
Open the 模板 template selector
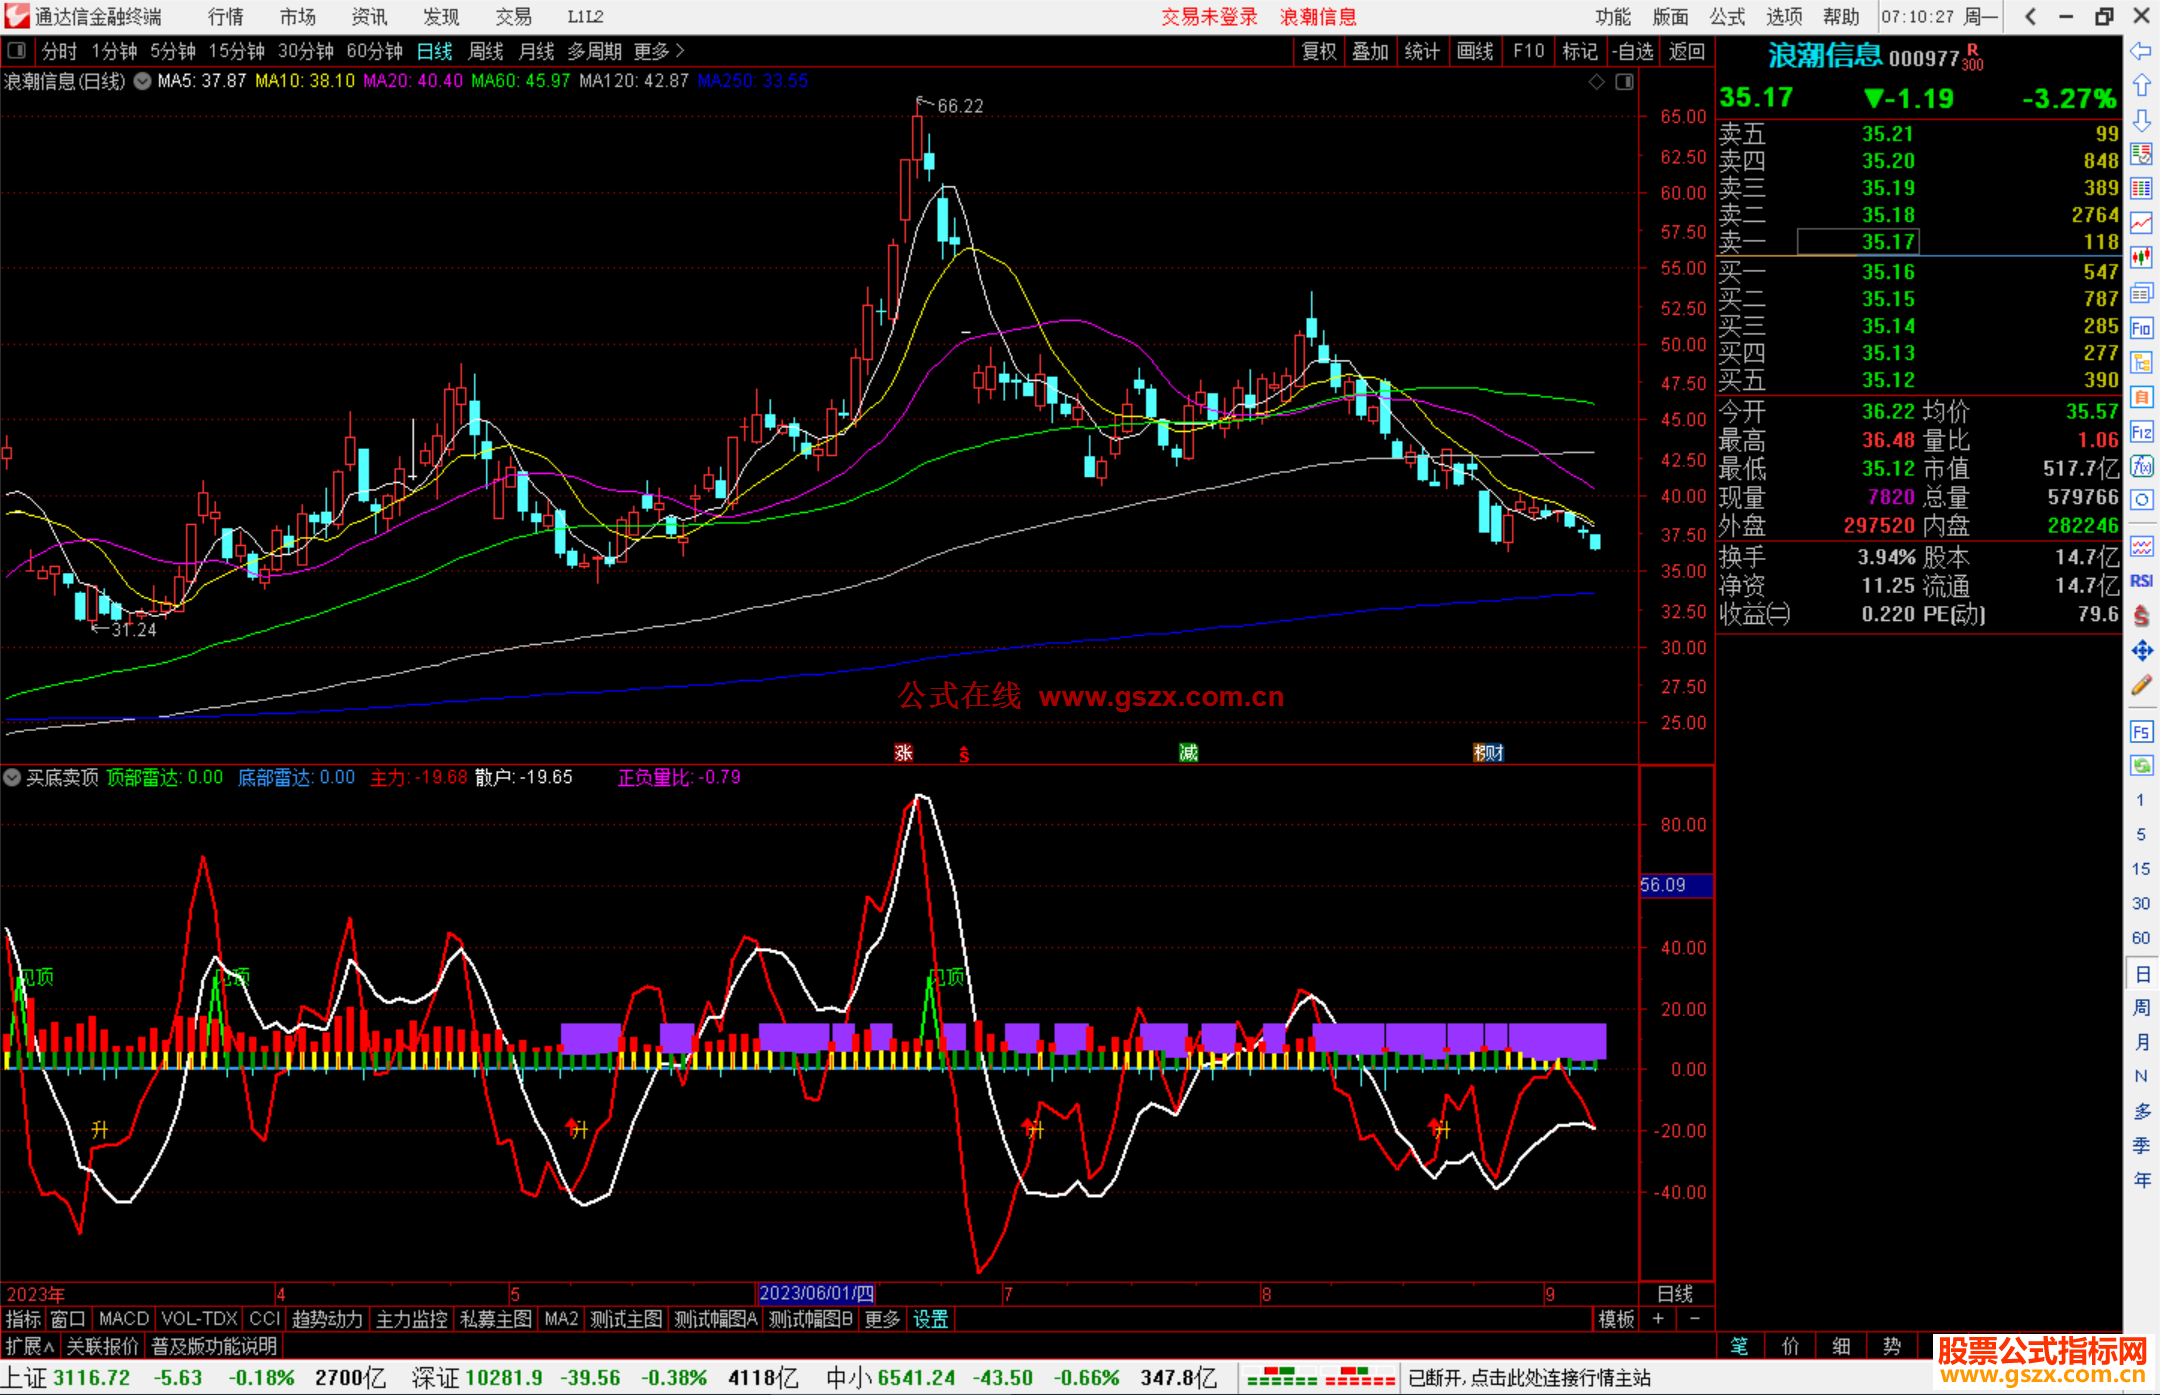click(x=1615, y=1319)
